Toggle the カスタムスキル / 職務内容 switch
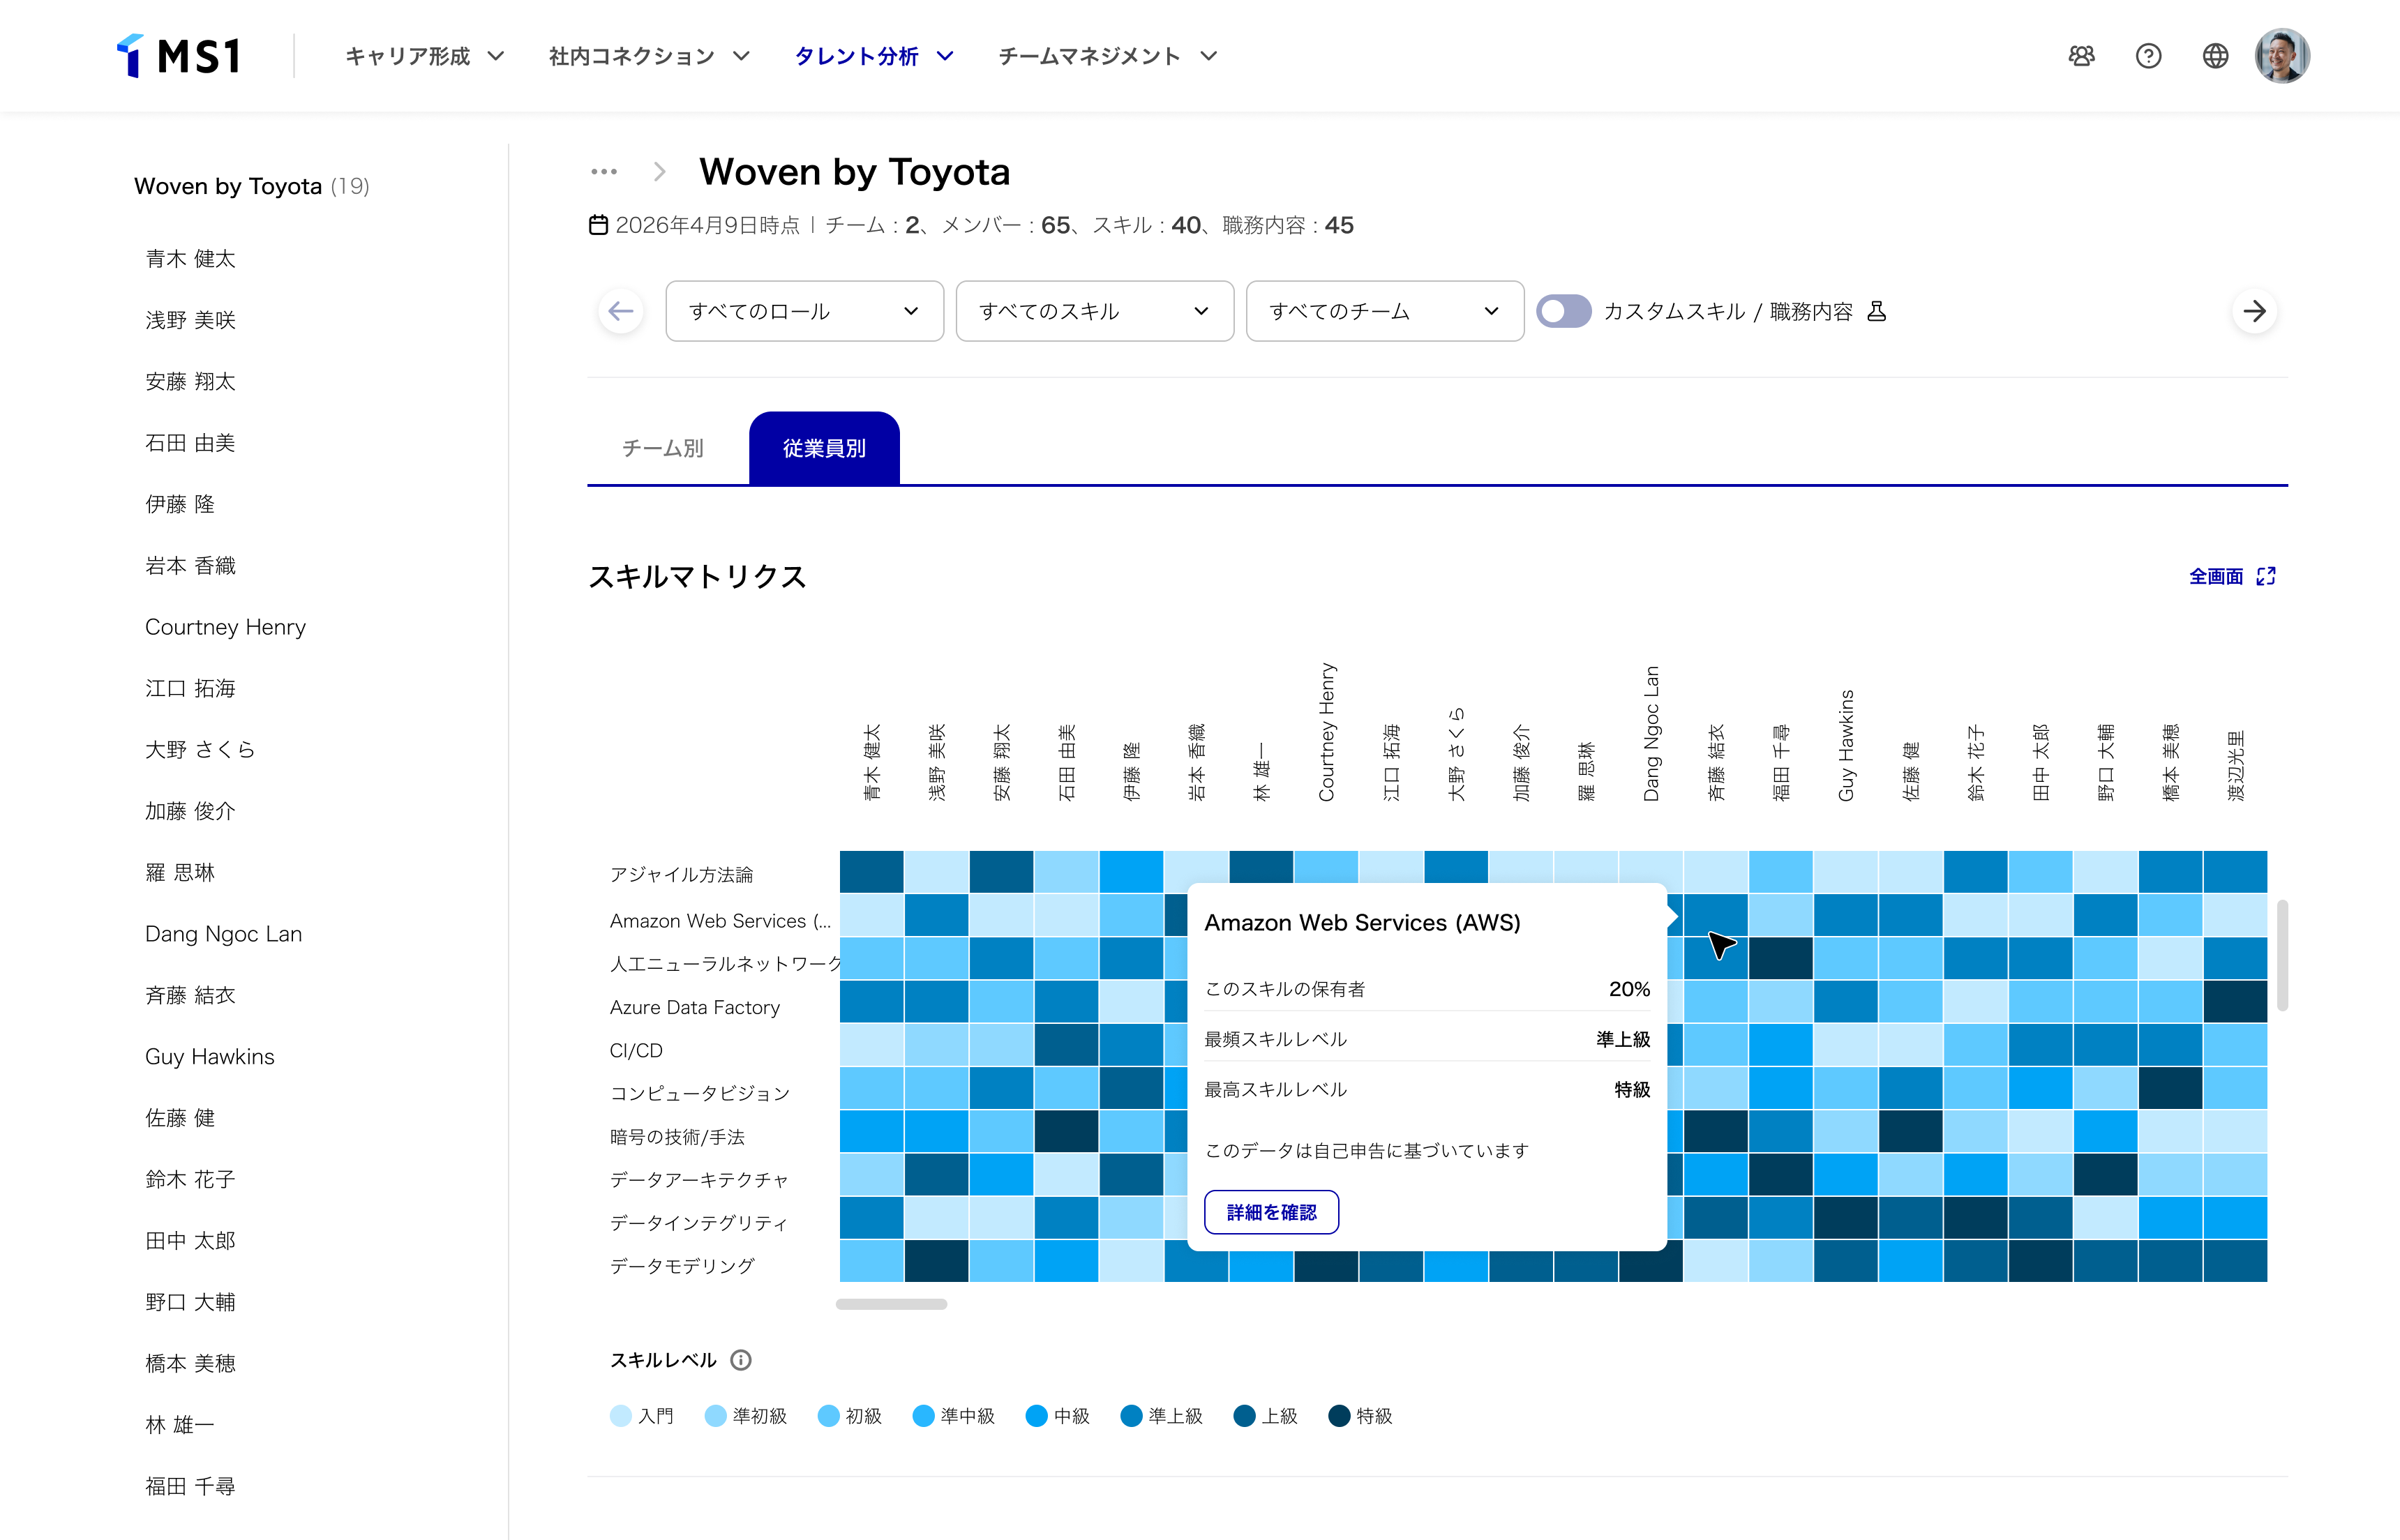This screenshot has height=1540, width=2400. (1563, 311)
